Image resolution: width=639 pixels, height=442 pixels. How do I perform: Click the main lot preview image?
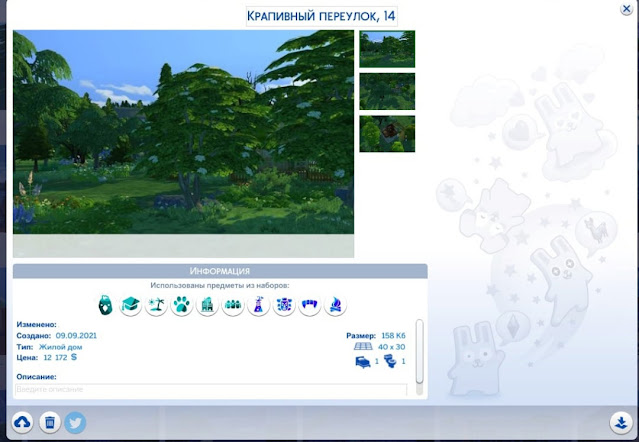(x=183, y=132)
